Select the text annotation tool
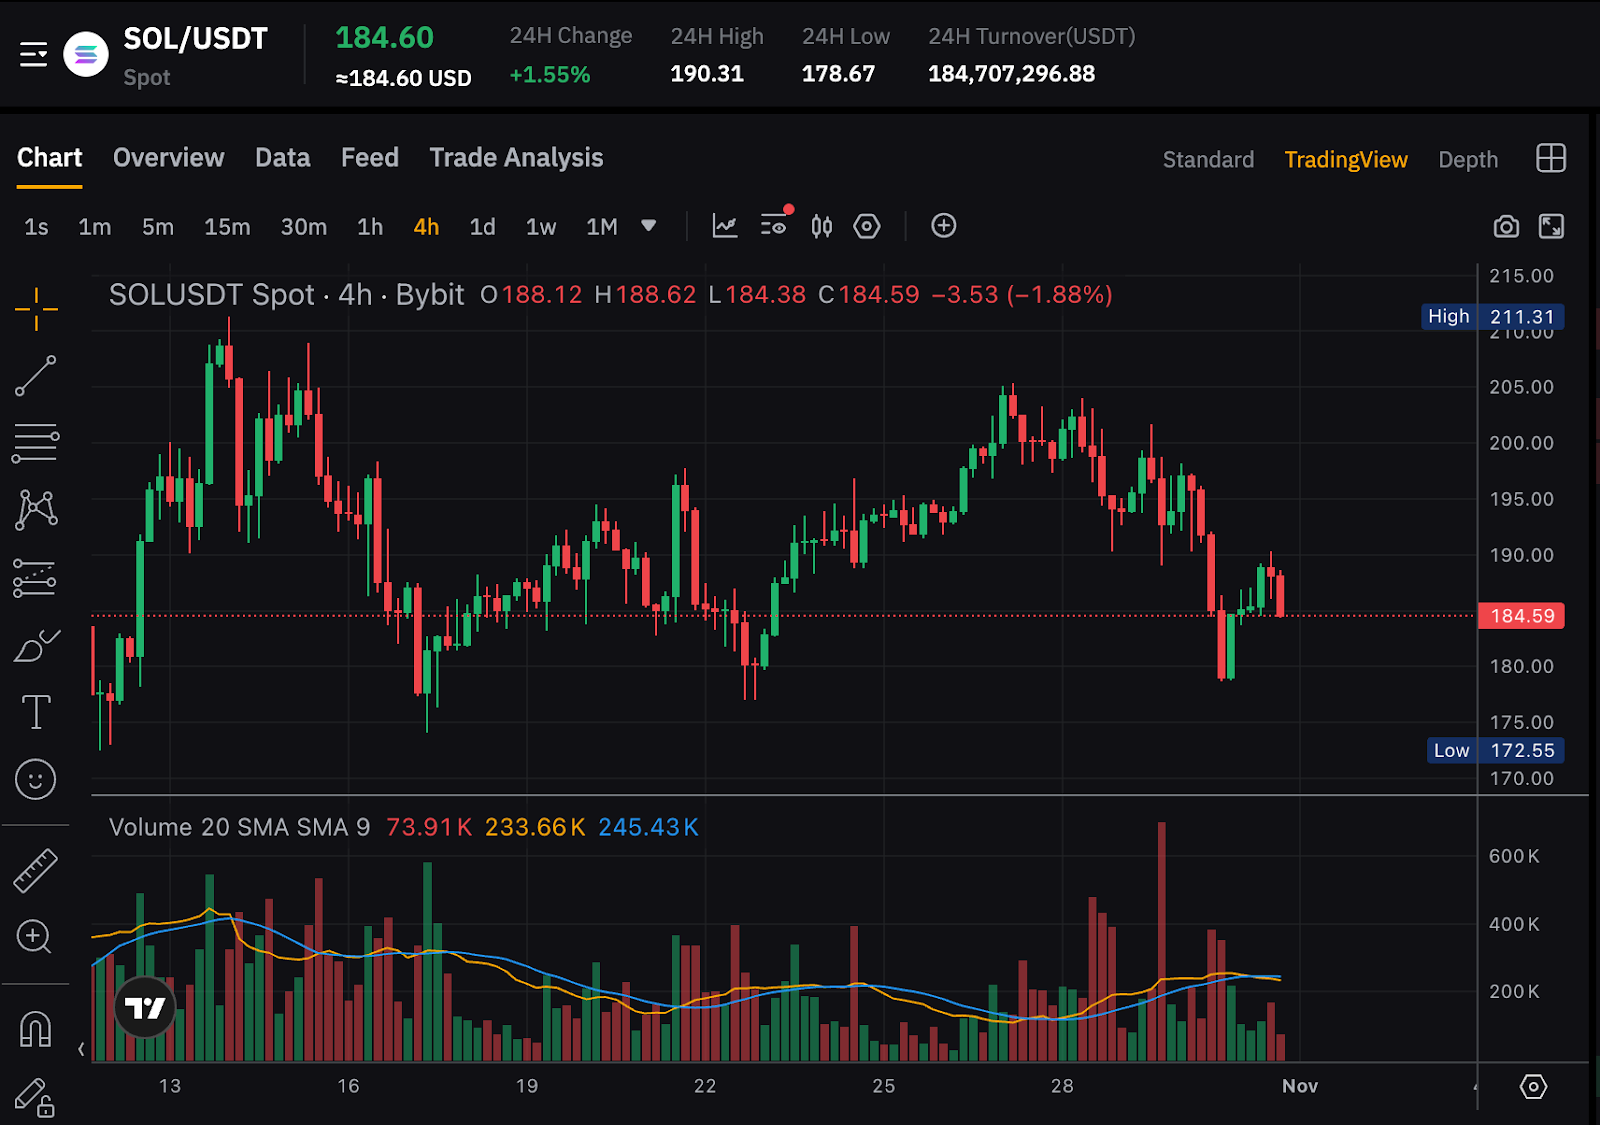This screenshot has width=1600, height=1125. click(x=36, y=712)
